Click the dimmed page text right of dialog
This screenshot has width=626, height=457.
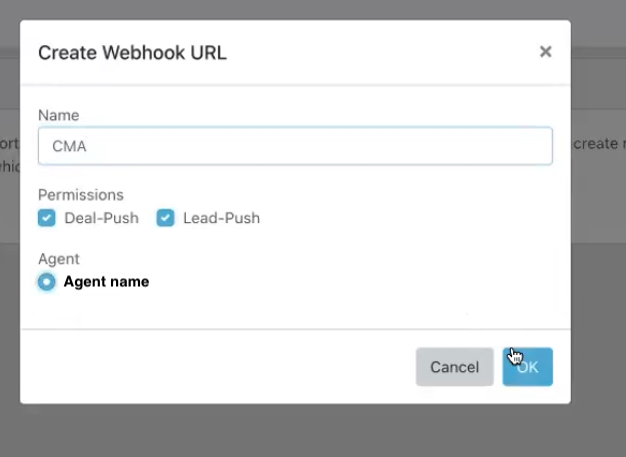(598, 144)
